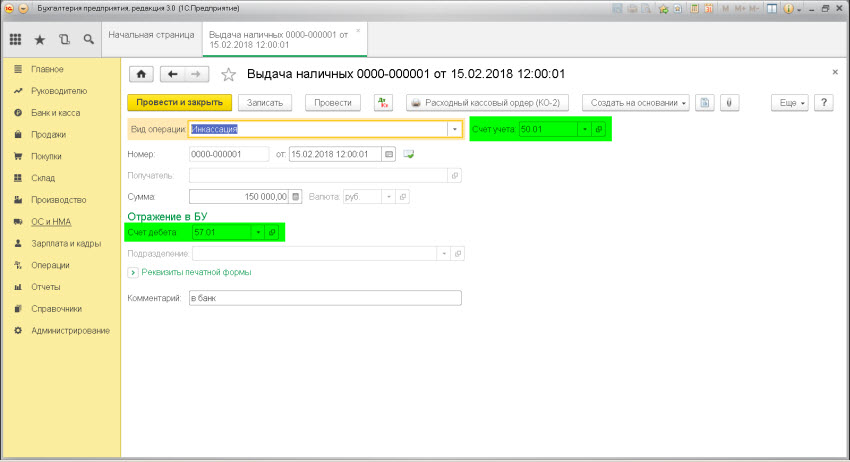
Task: Click the Записать button
Action: tap(265, 102)
